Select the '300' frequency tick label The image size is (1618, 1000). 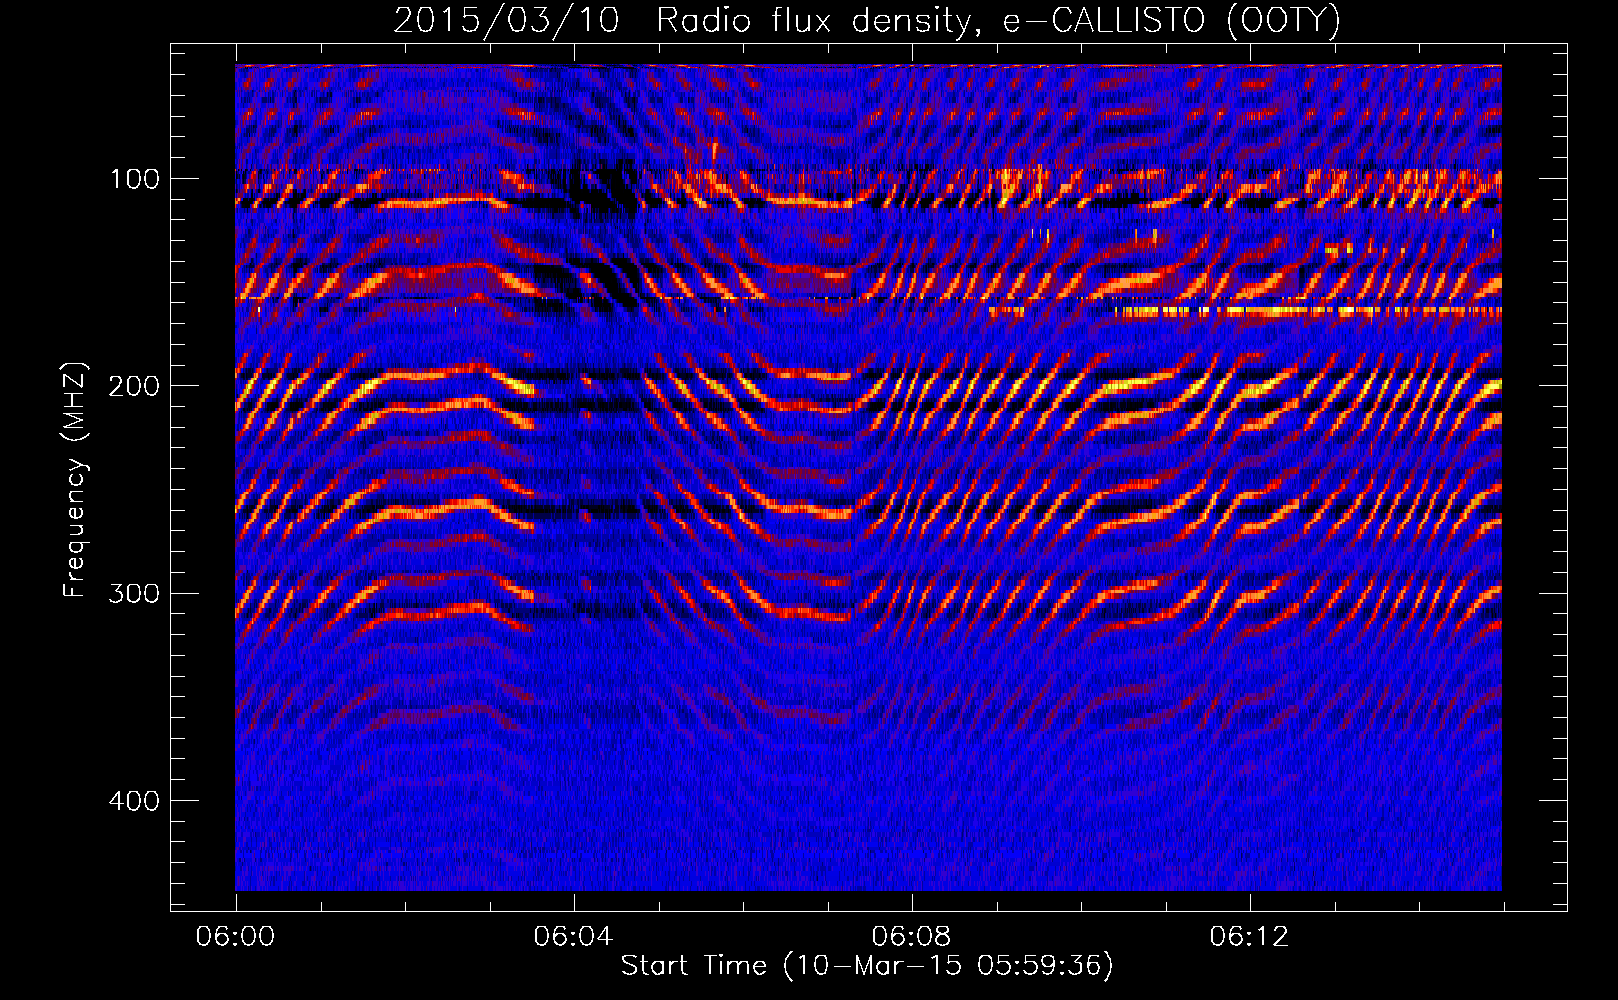tap(133, 593)
